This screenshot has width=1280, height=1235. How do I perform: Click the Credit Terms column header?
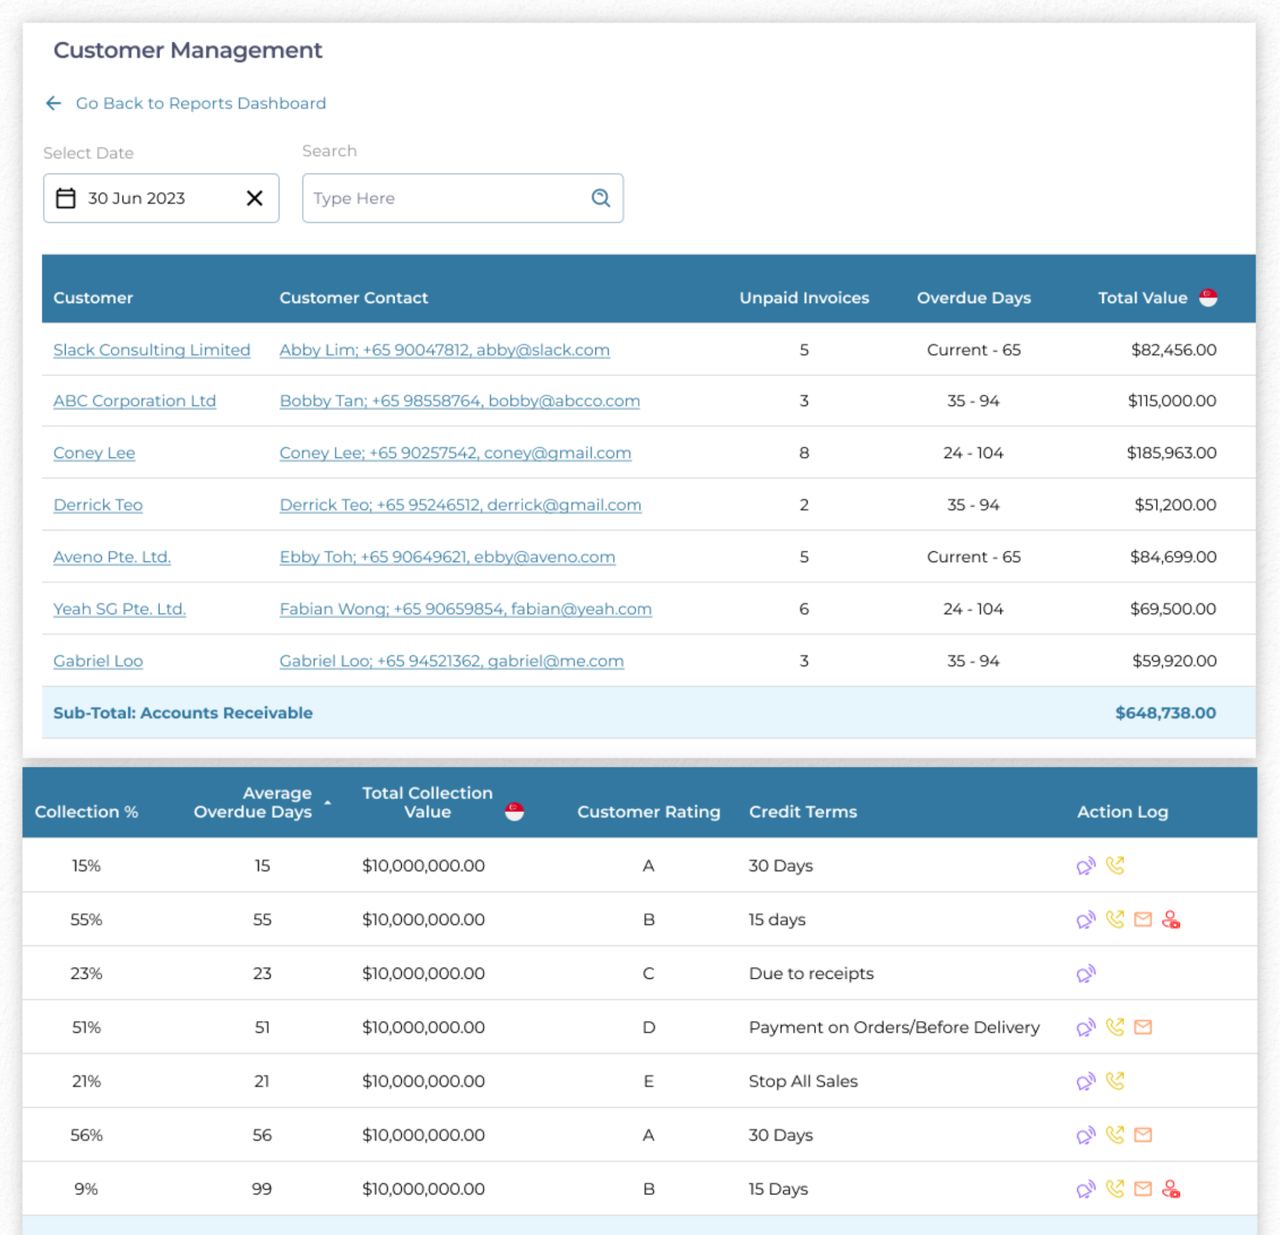[803, 812]
